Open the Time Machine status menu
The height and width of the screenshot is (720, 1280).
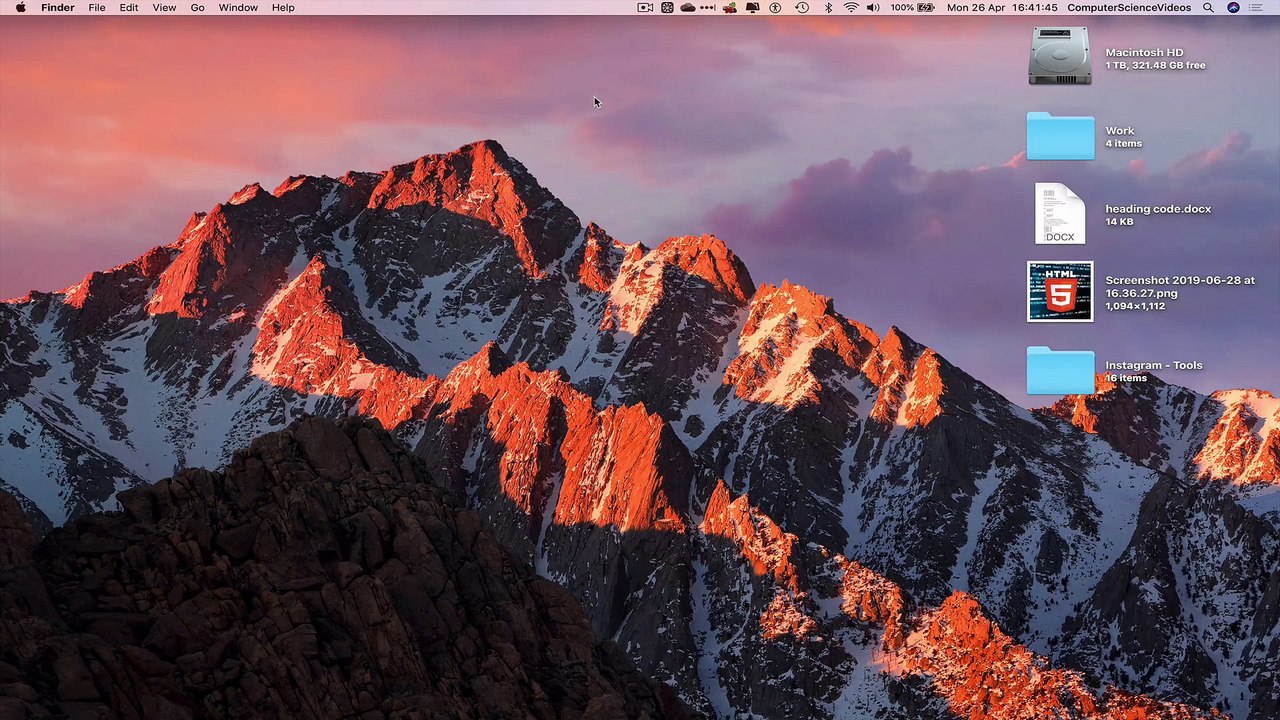click(801, 7)
